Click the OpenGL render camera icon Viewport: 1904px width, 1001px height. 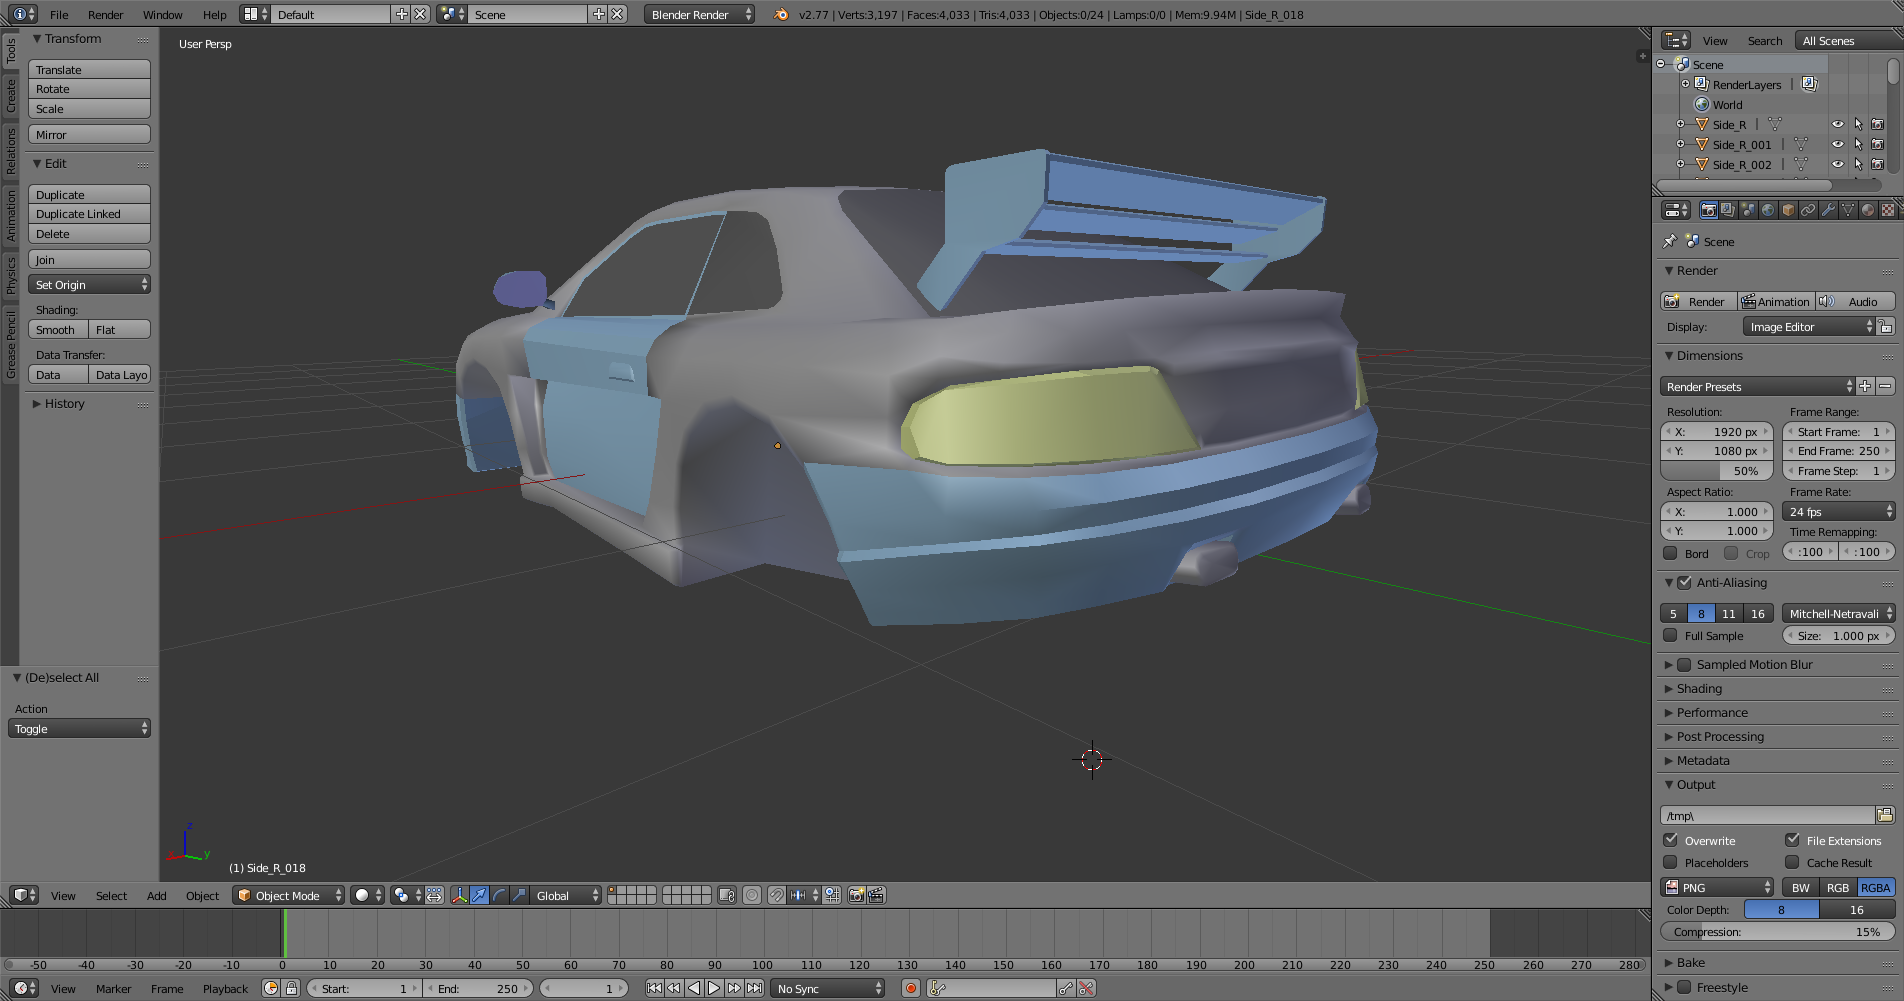coord(856,895)
